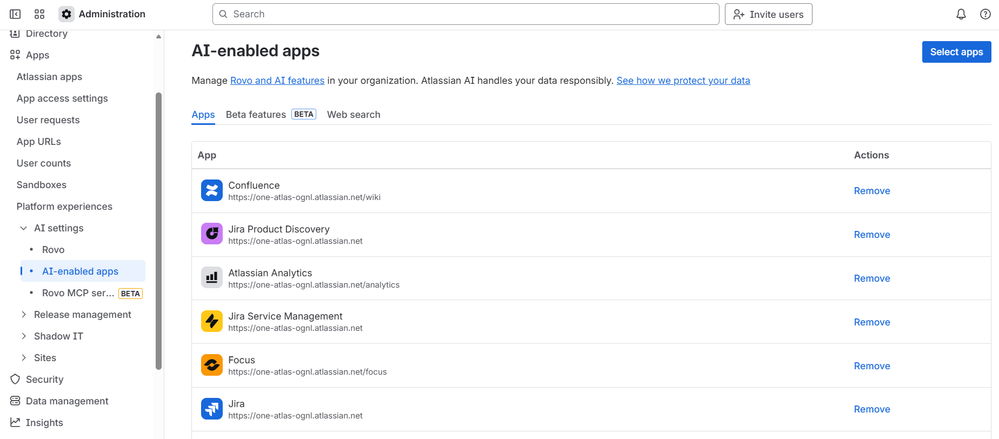Open Rovo under AI settings
The width and height of the screenshot is (999, 439).
[x=54, y=250]
